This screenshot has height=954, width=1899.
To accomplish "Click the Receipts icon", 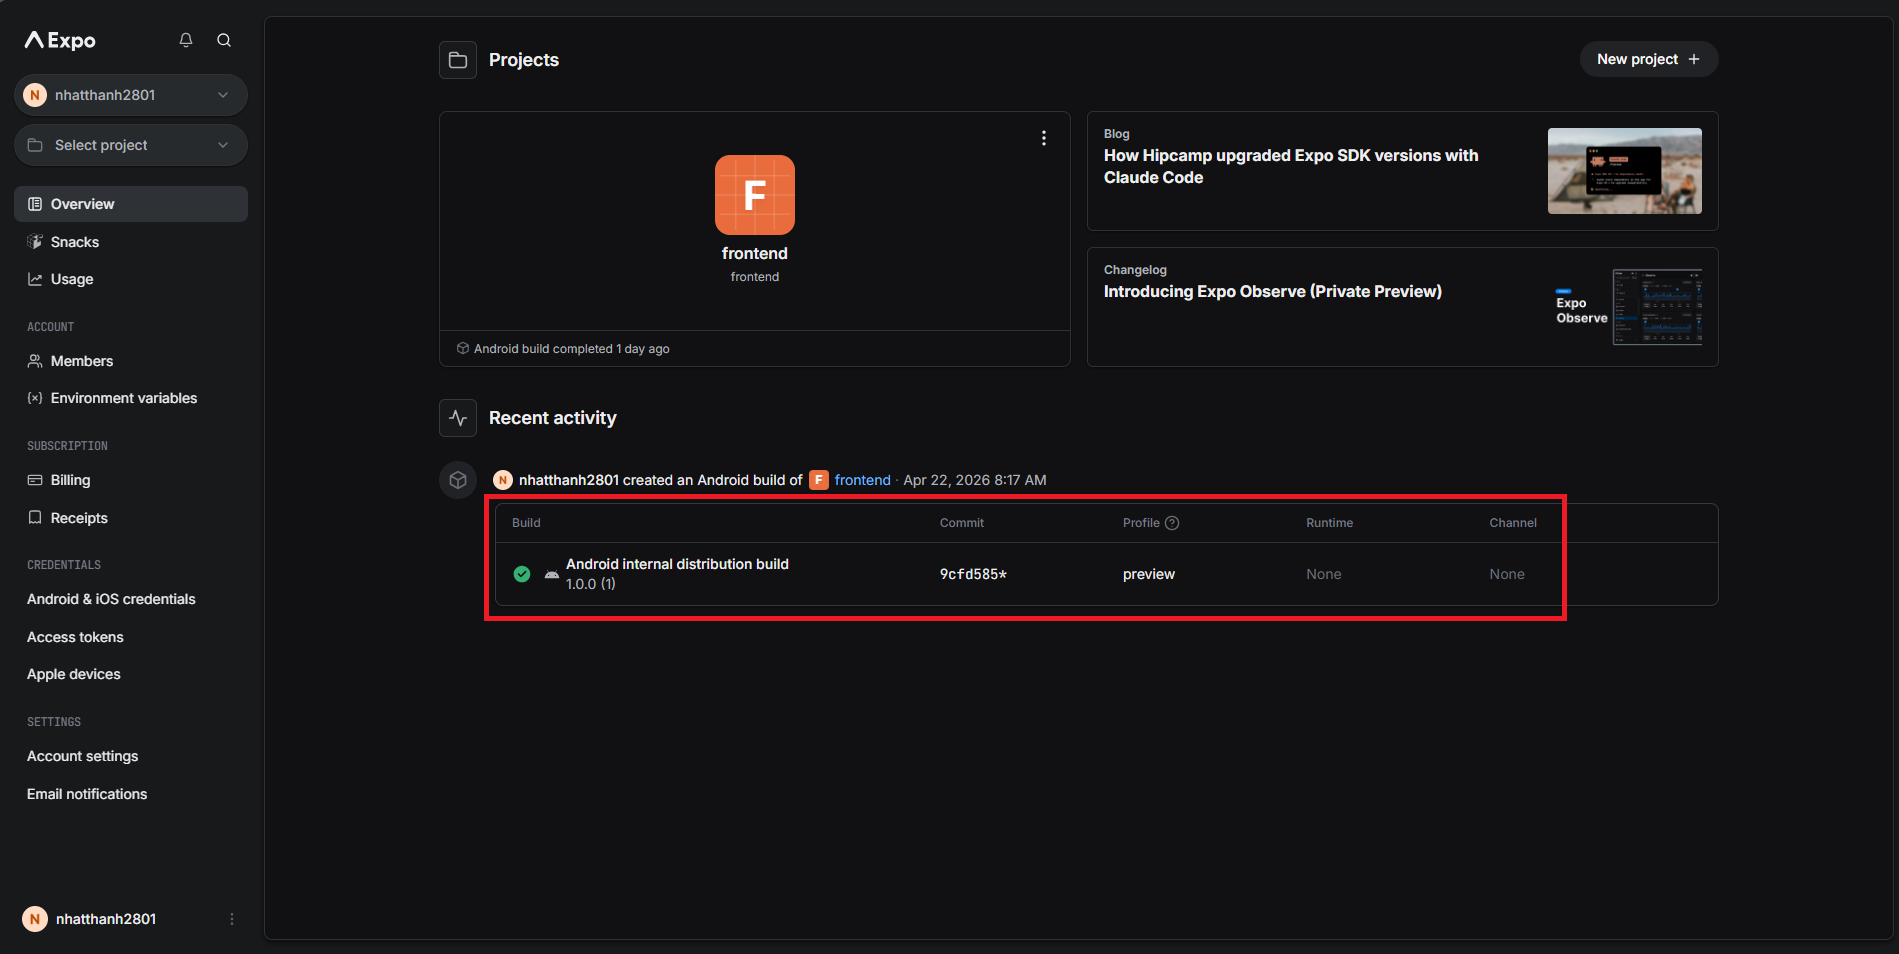I will click(x=35, y=518).
